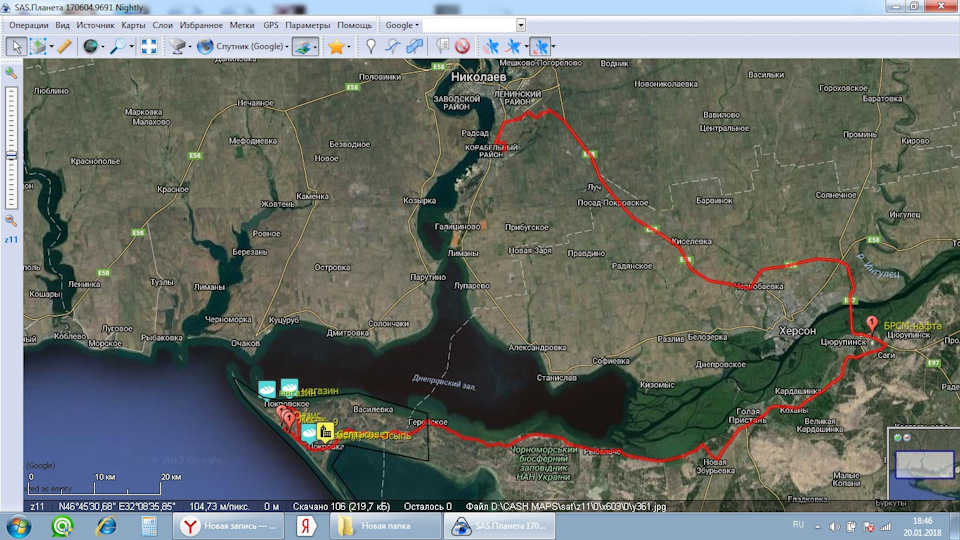Switch to Новая папка explorer window
The width and height of the screenshot is (960, 540).
coord(385,526)
